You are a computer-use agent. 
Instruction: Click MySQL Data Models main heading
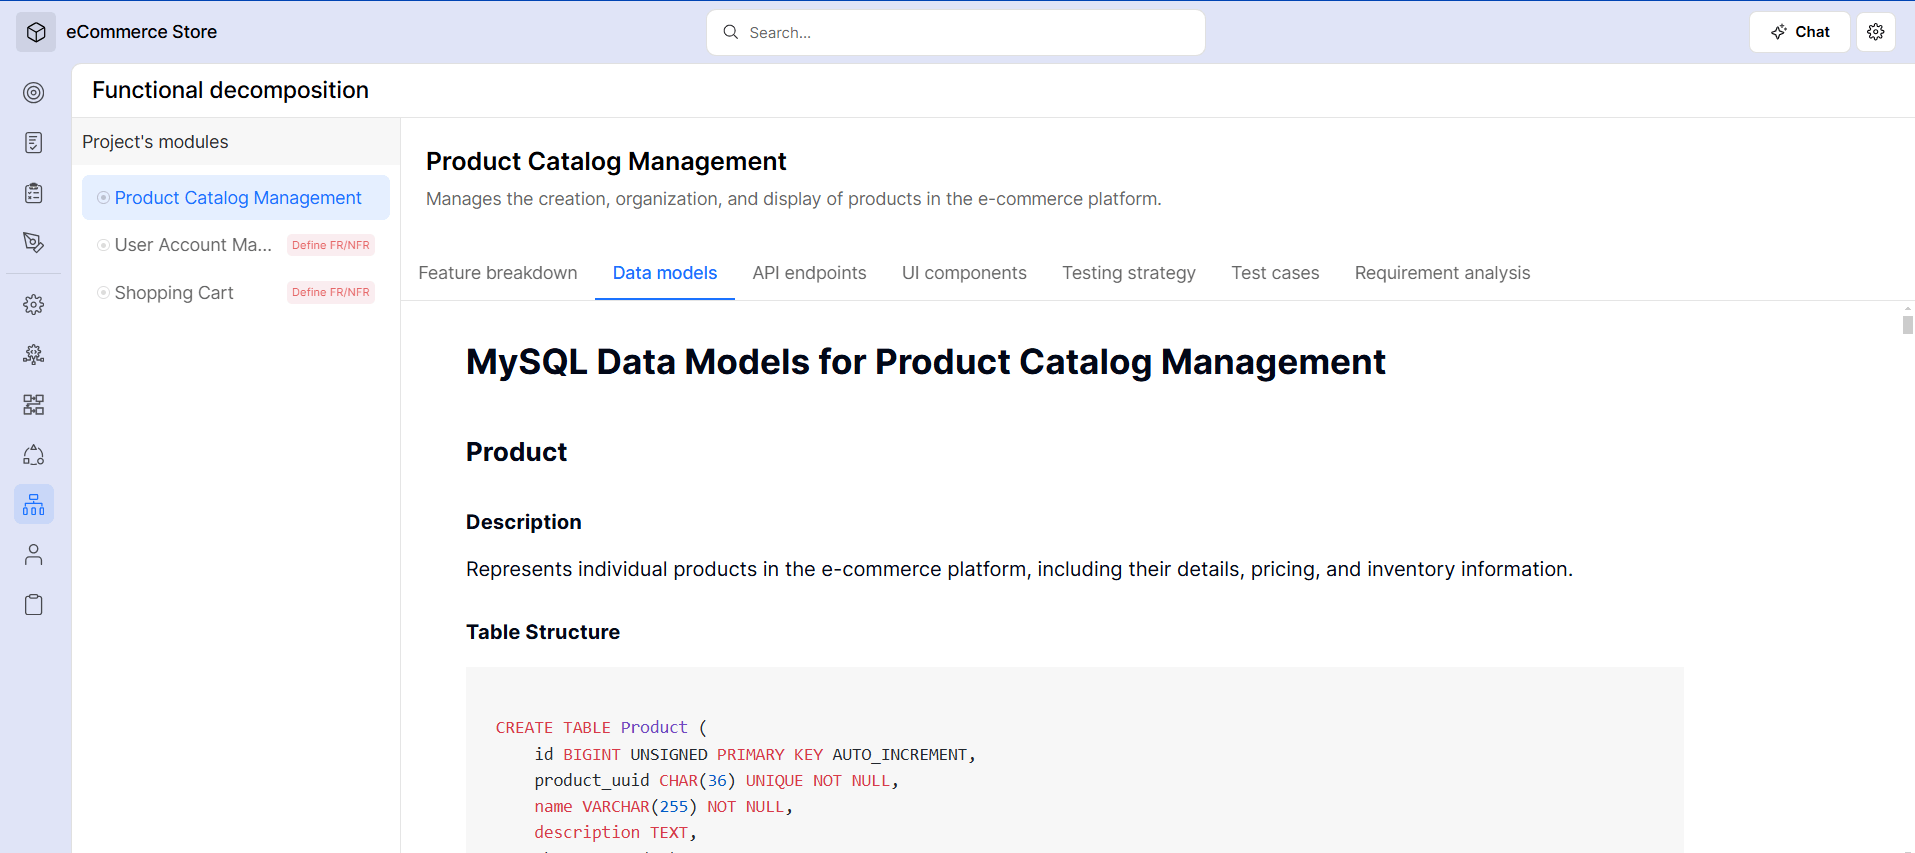pos(926,362)
